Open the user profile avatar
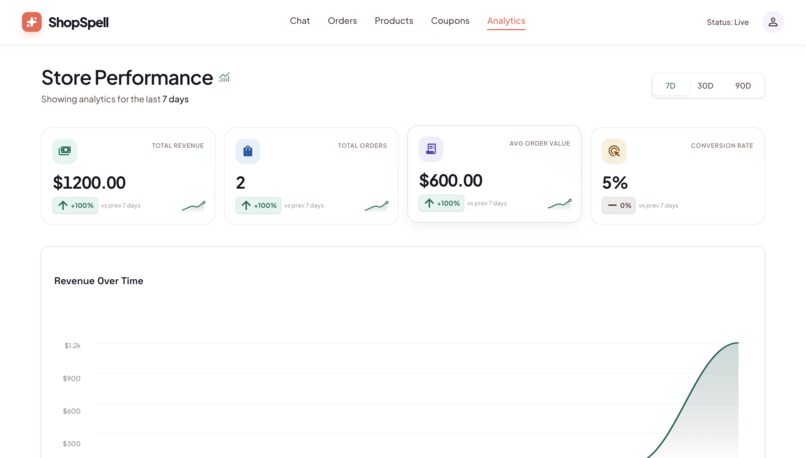The height and width of the screenshot is (458, 806). point(773,22)
